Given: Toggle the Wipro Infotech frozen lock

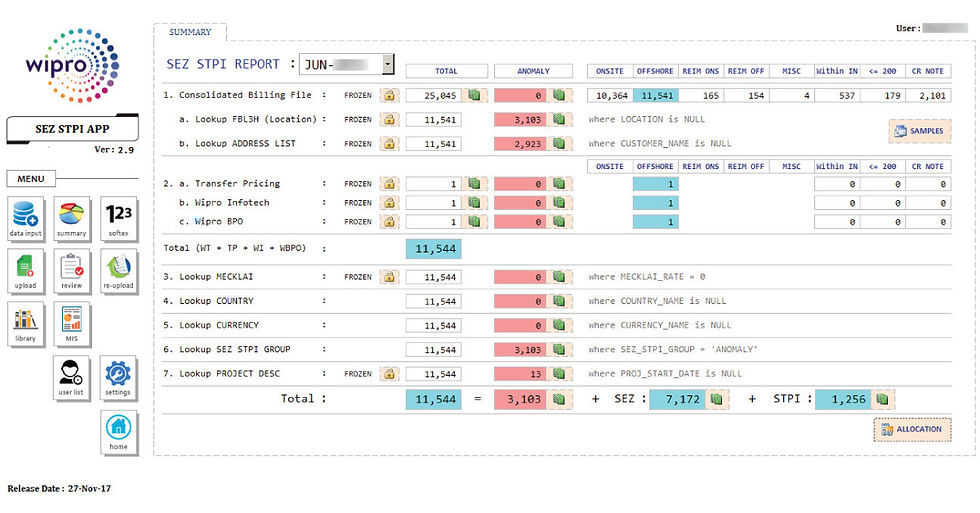Looking at the screenshot, I should [389, 203].
